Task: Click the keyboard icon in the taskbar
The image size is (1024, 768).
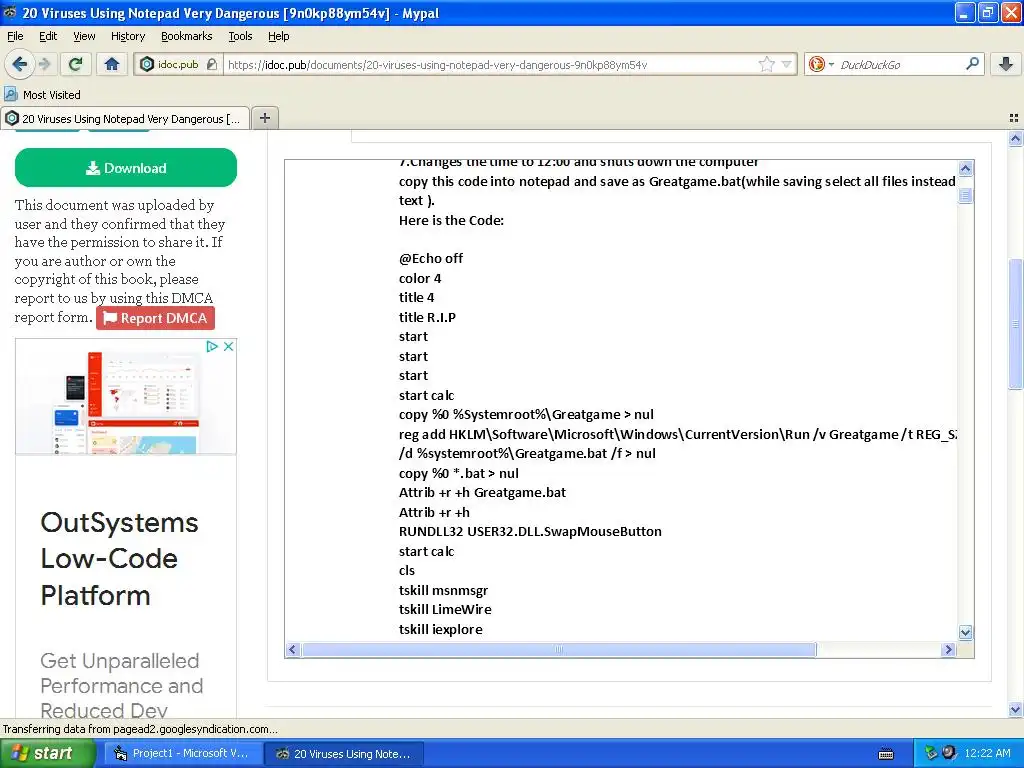Action: (886, 754)
